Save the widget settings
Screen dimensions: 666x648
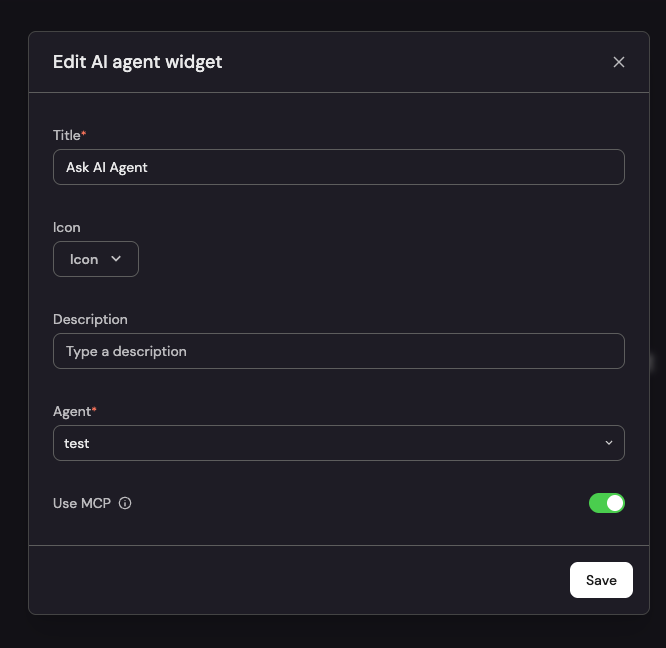(x=601, y=580)
